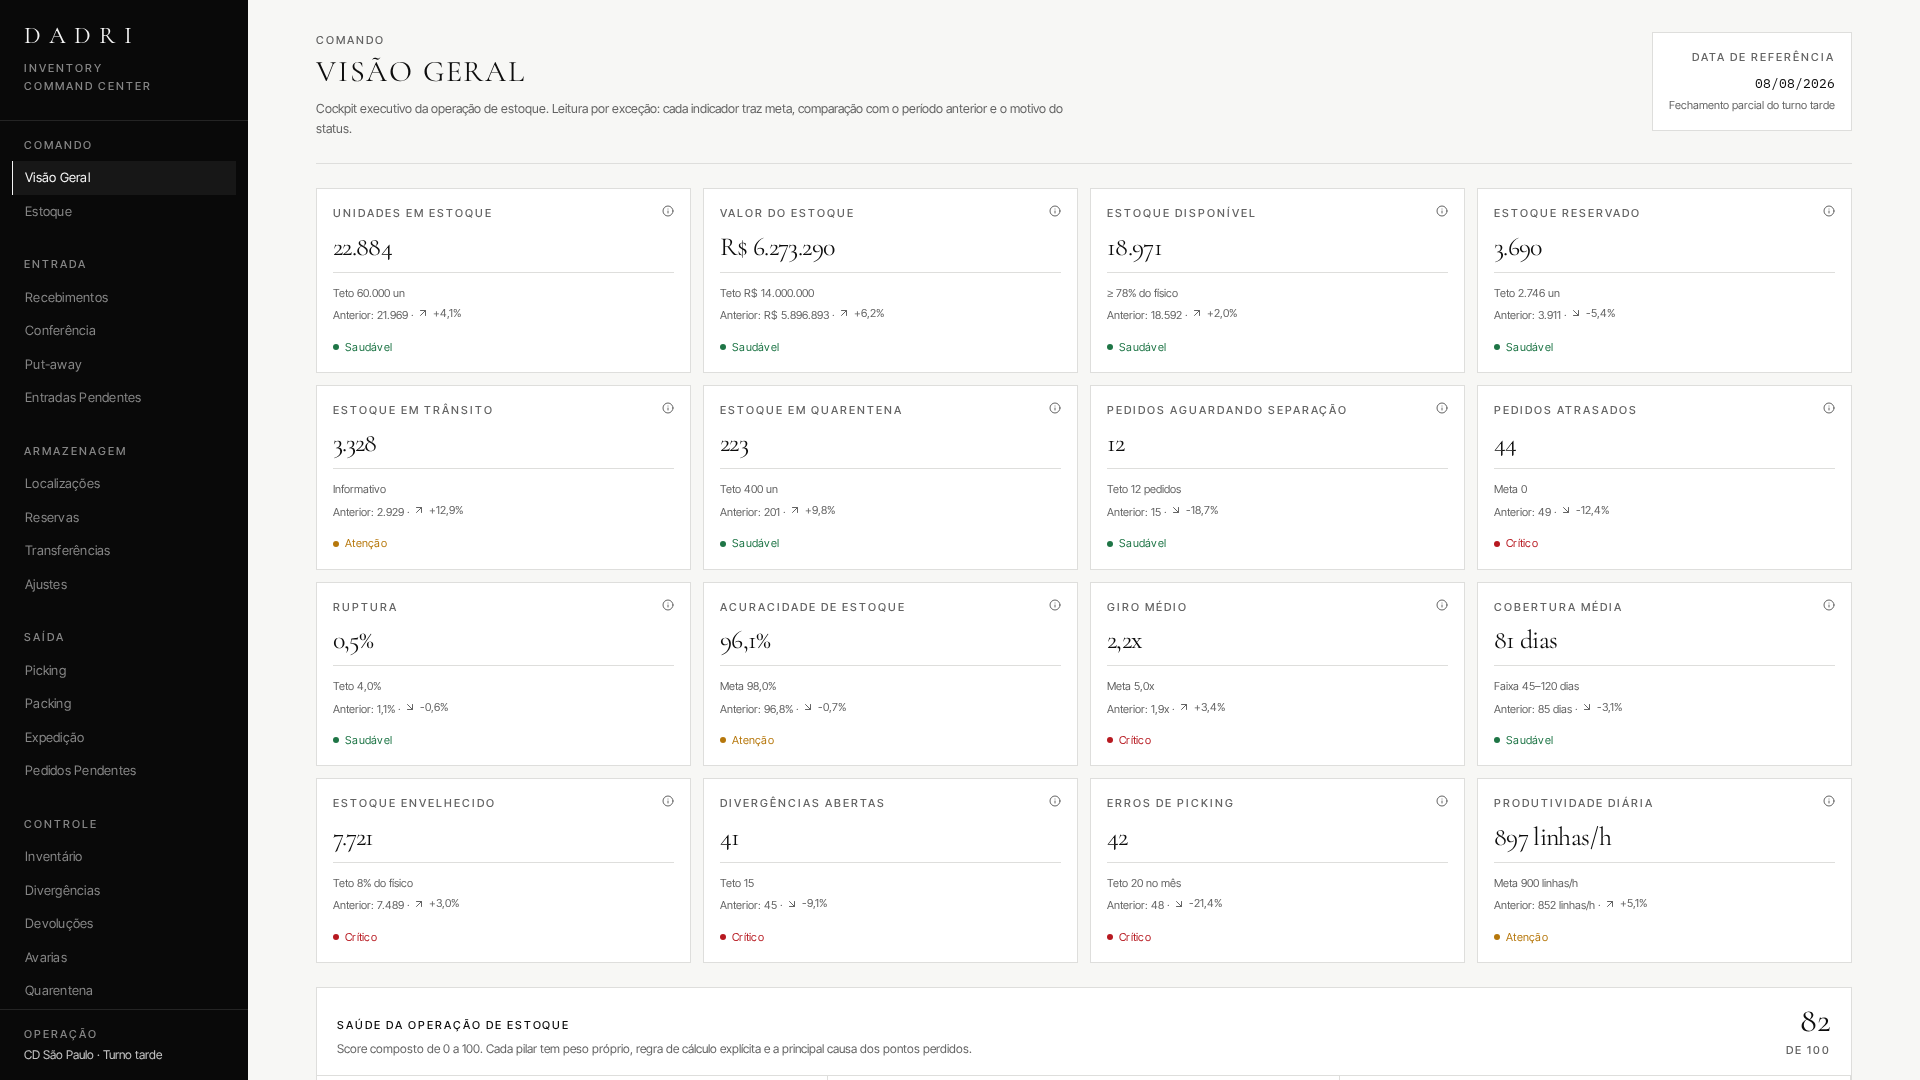This screenshot has width=1920, height=1080.
Task: Select Avarias in the sidebar
Action: point(124,958)
